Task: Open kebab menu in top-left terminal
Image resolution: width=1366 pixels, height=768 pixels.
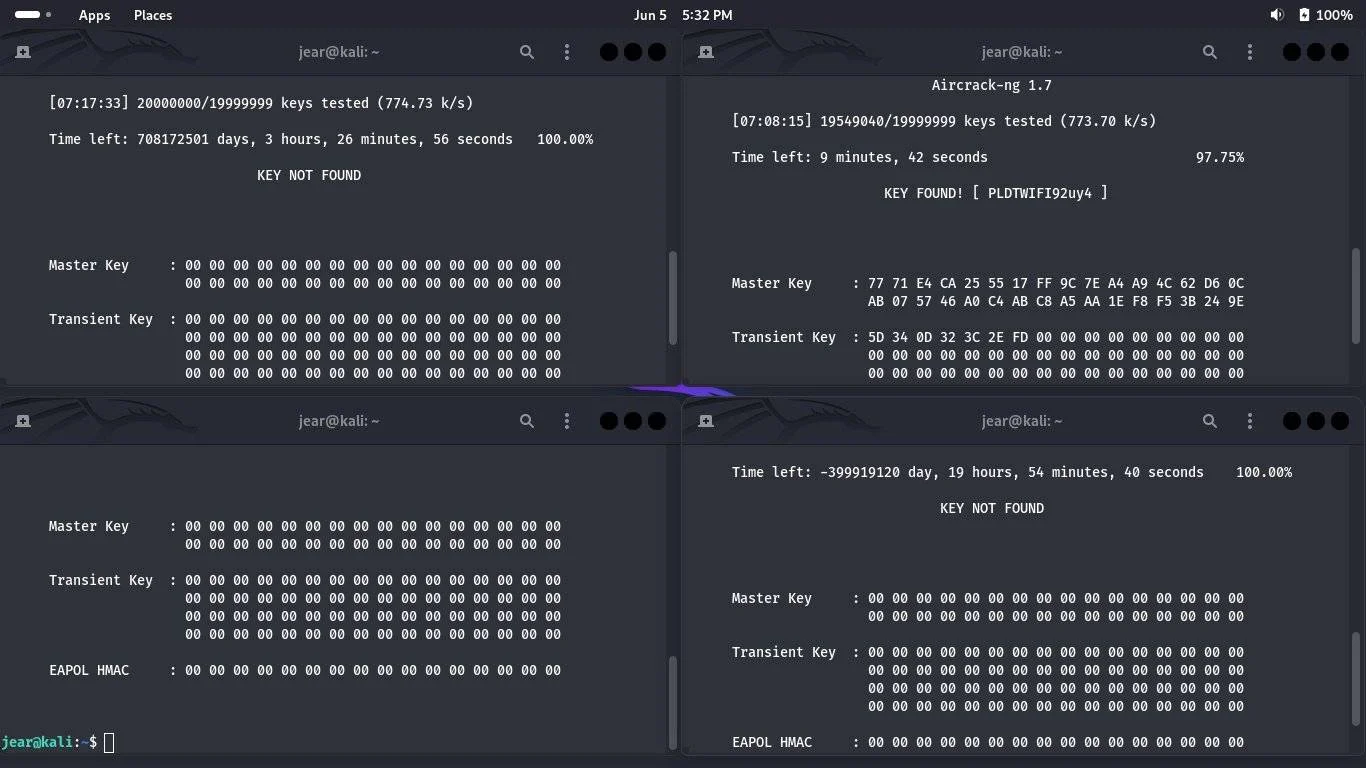Action: coord(567,52)
